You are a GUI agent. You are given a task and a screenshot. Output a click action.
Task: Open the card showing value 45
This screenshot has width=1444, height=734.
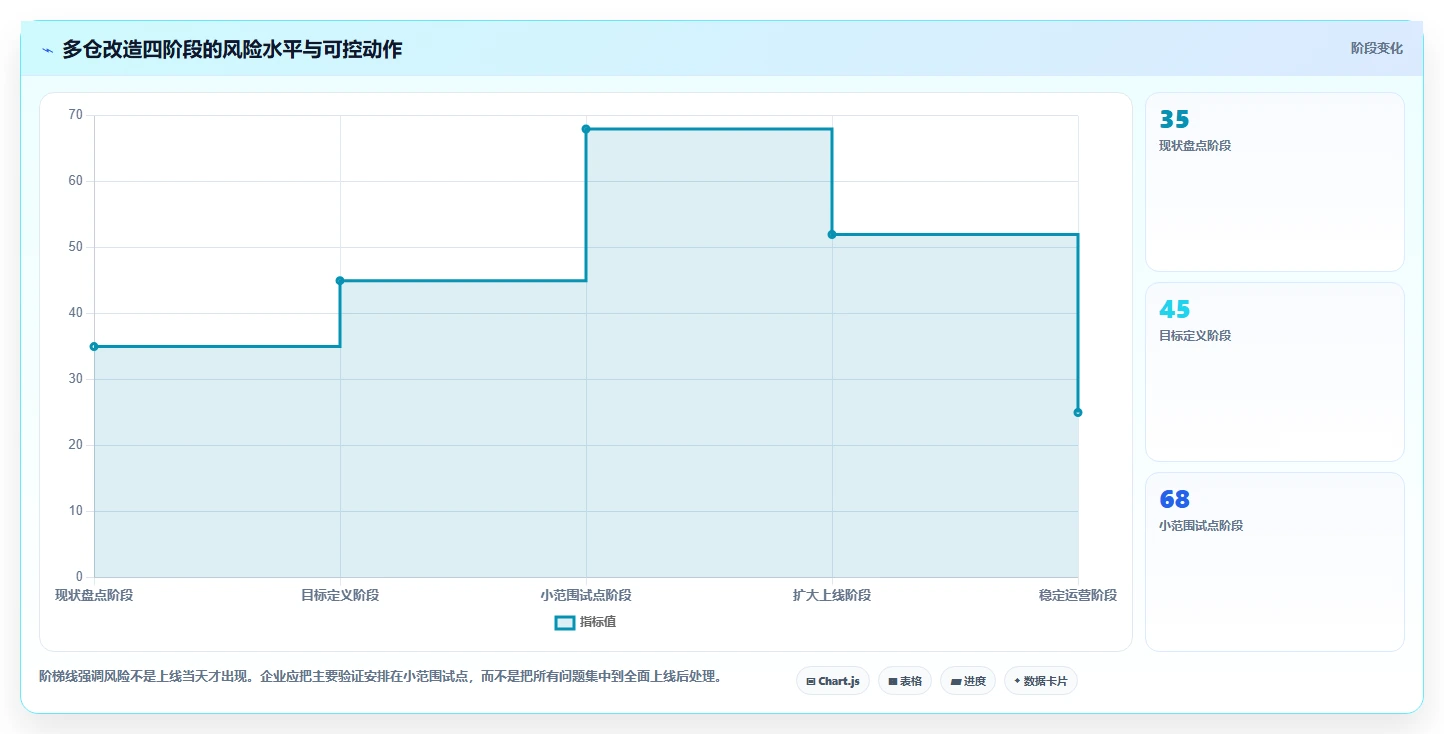(1275, 372)
